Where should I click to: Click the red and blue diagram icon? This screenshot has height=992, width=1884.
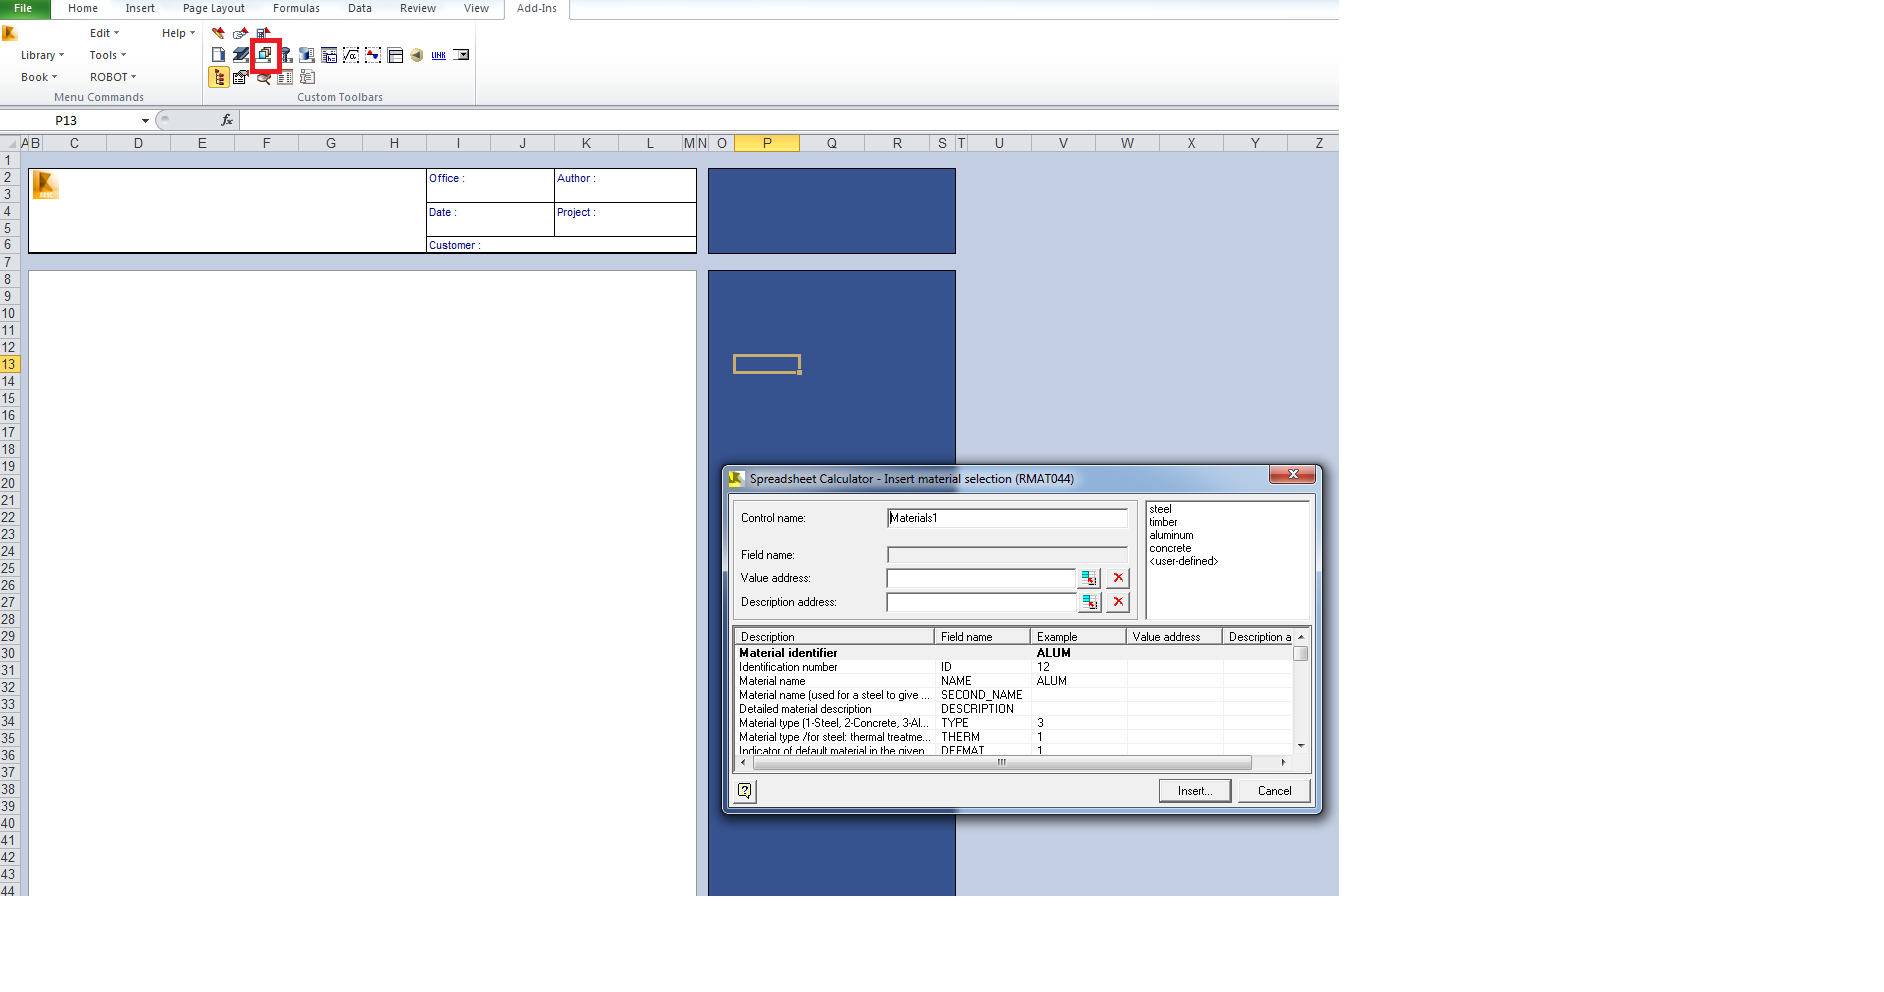[373, 55]
